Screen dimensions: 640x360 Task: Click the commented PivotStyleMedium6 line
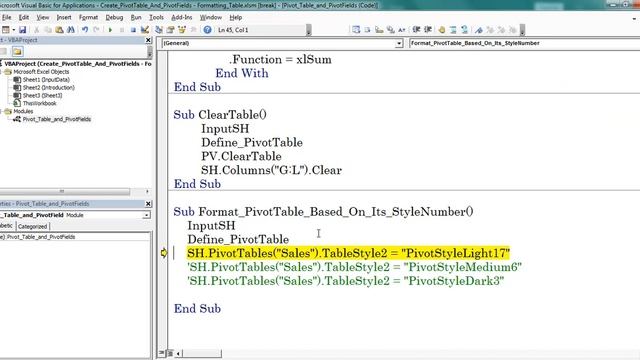(x=354, y=267)
